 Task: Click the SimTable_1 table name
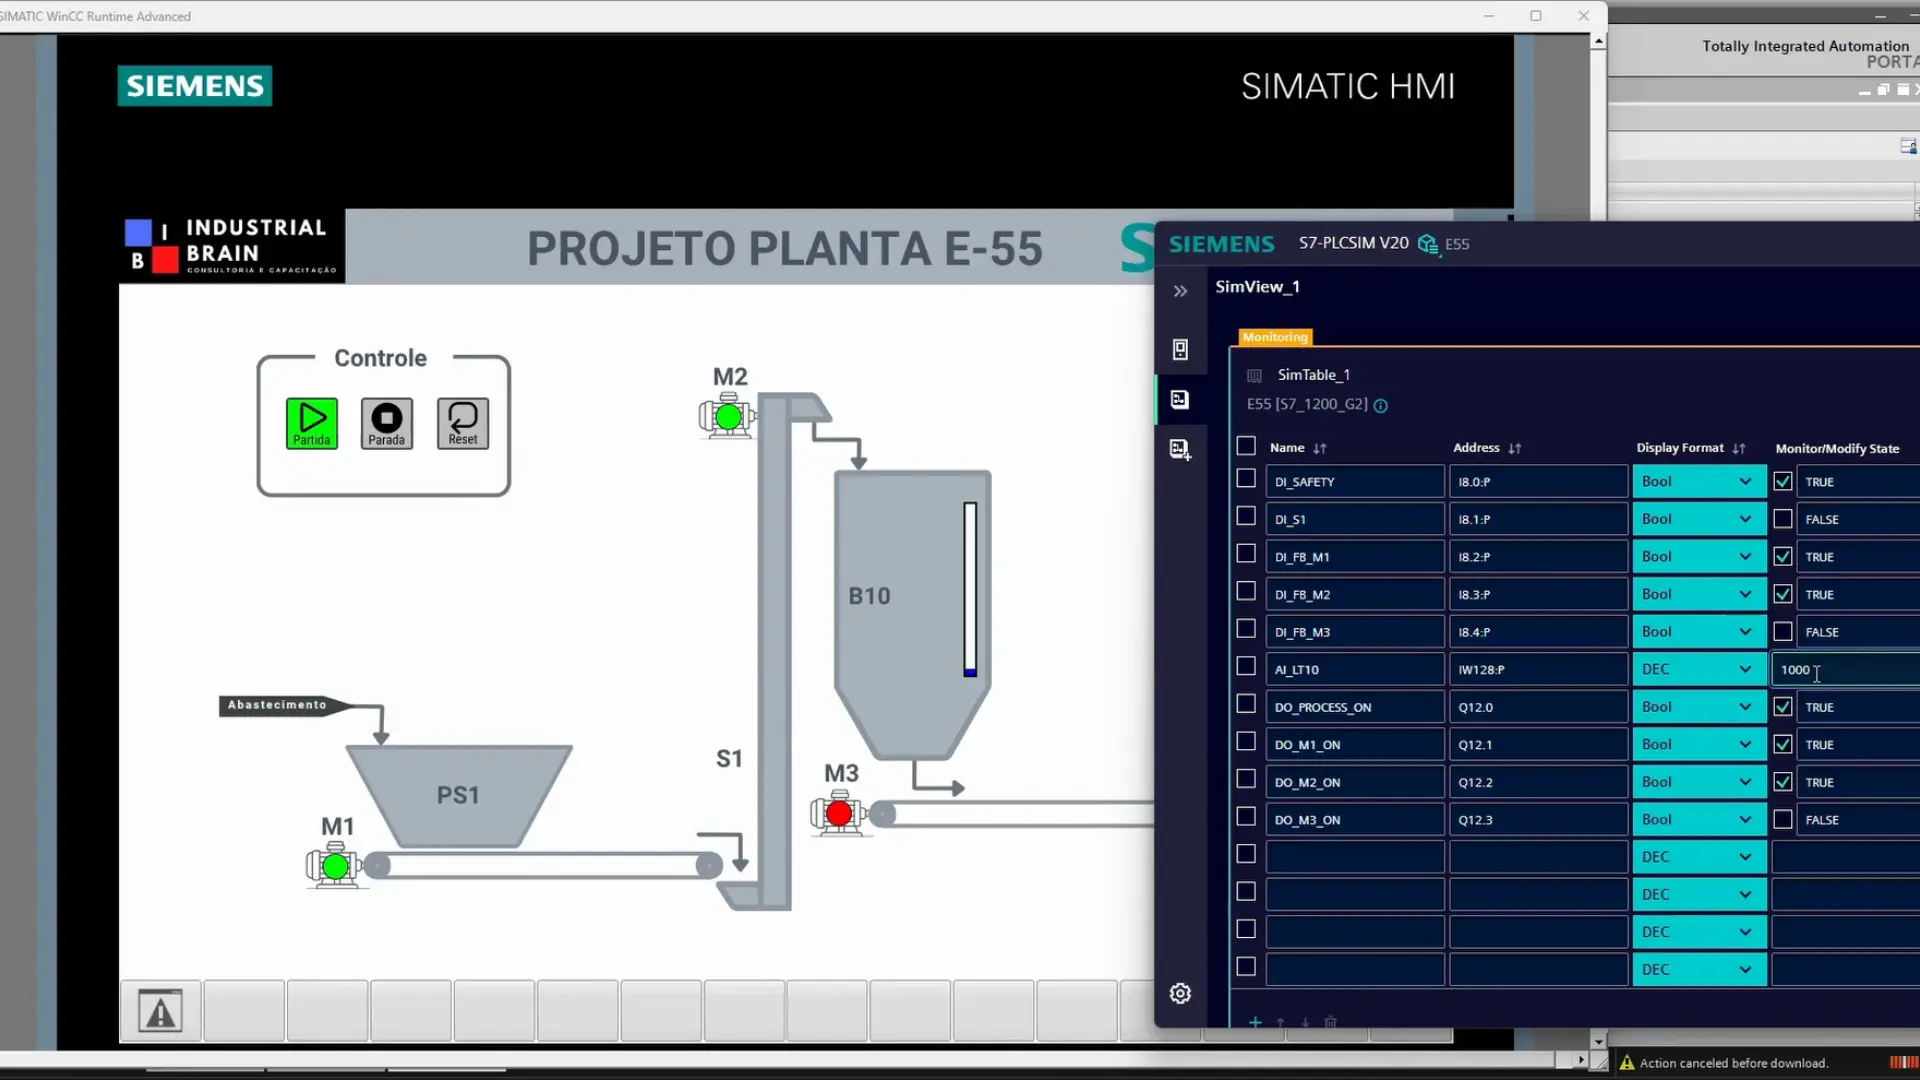point(1313,375)
